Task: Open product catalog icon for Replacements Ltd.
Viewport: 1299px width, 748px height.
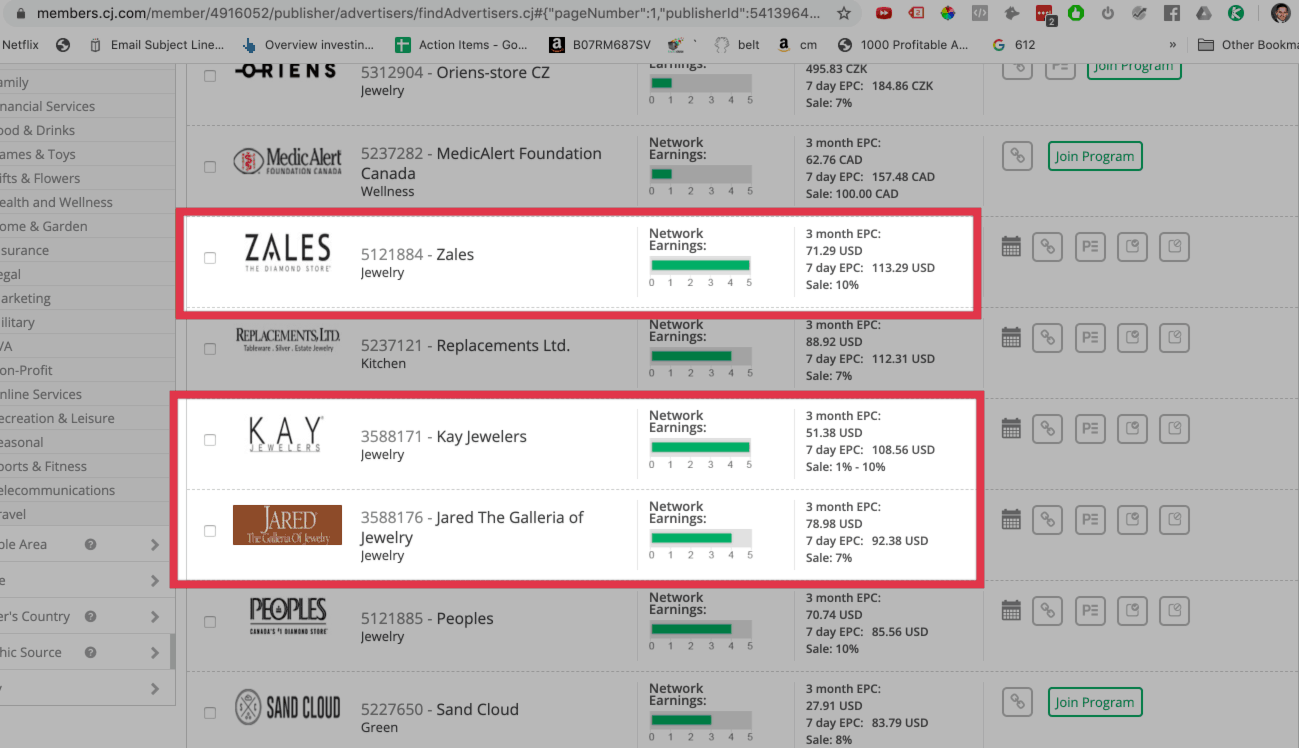Action: coord(1090,338)
